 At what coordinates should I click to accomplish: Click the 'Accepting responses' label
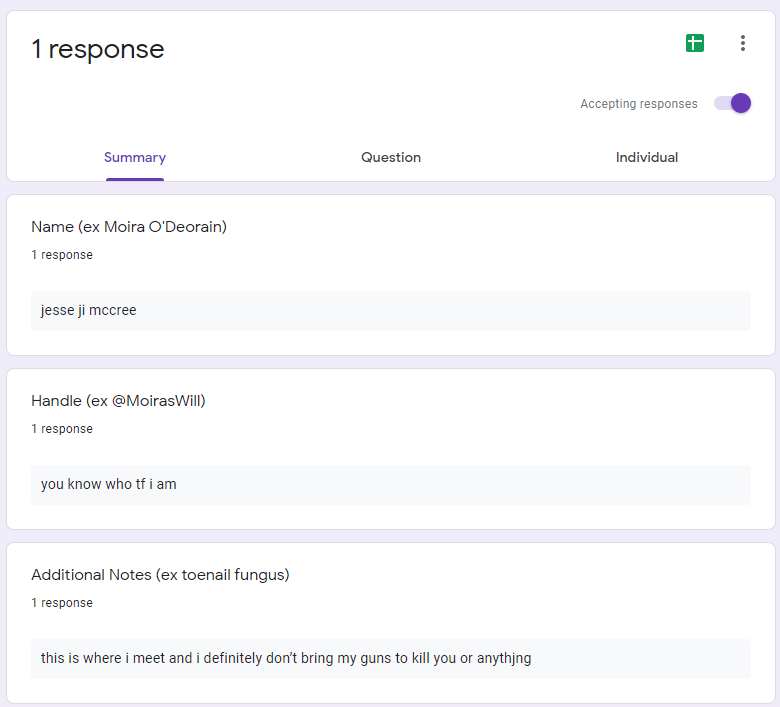click(639, 103)
